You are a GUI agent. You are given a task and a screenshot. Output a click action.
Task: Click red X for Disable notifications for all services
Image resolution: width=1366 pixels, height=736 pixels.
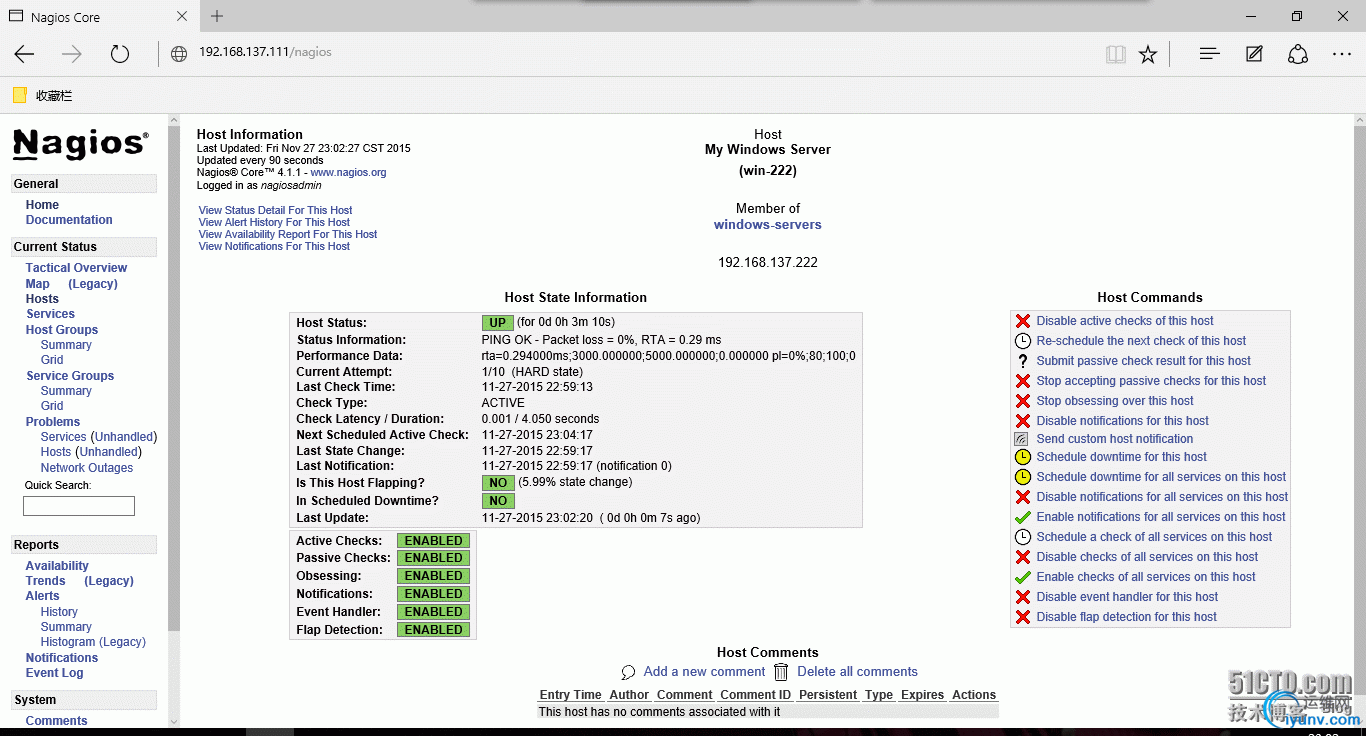(x=1022, y=497)
